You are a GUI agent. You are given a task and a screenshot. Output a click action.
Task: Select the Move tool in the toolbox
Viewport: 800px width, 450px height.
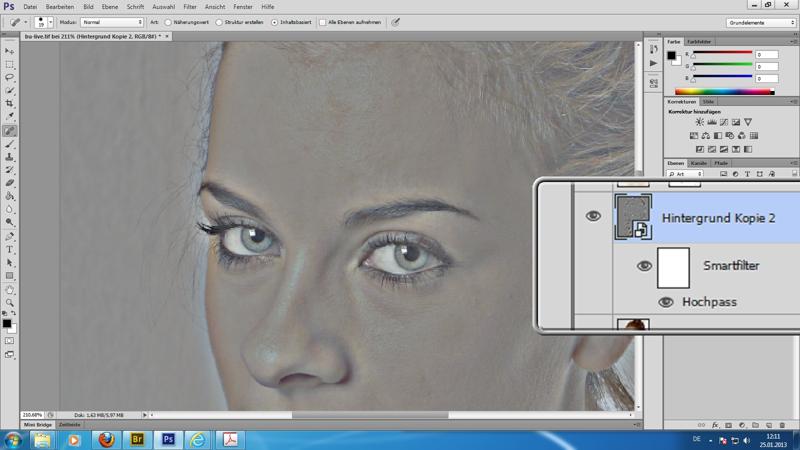10,51
